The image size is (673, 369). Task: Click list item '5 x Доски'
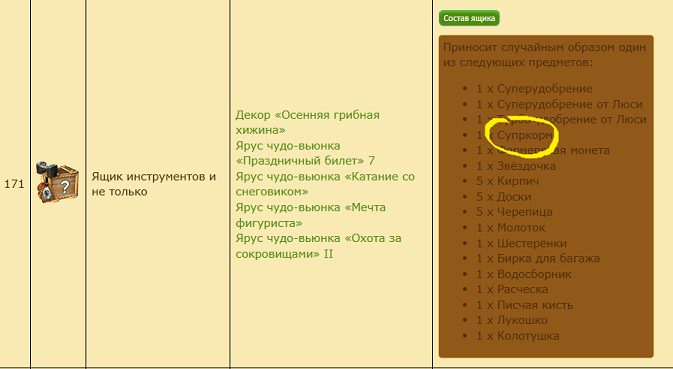(504, 197)
